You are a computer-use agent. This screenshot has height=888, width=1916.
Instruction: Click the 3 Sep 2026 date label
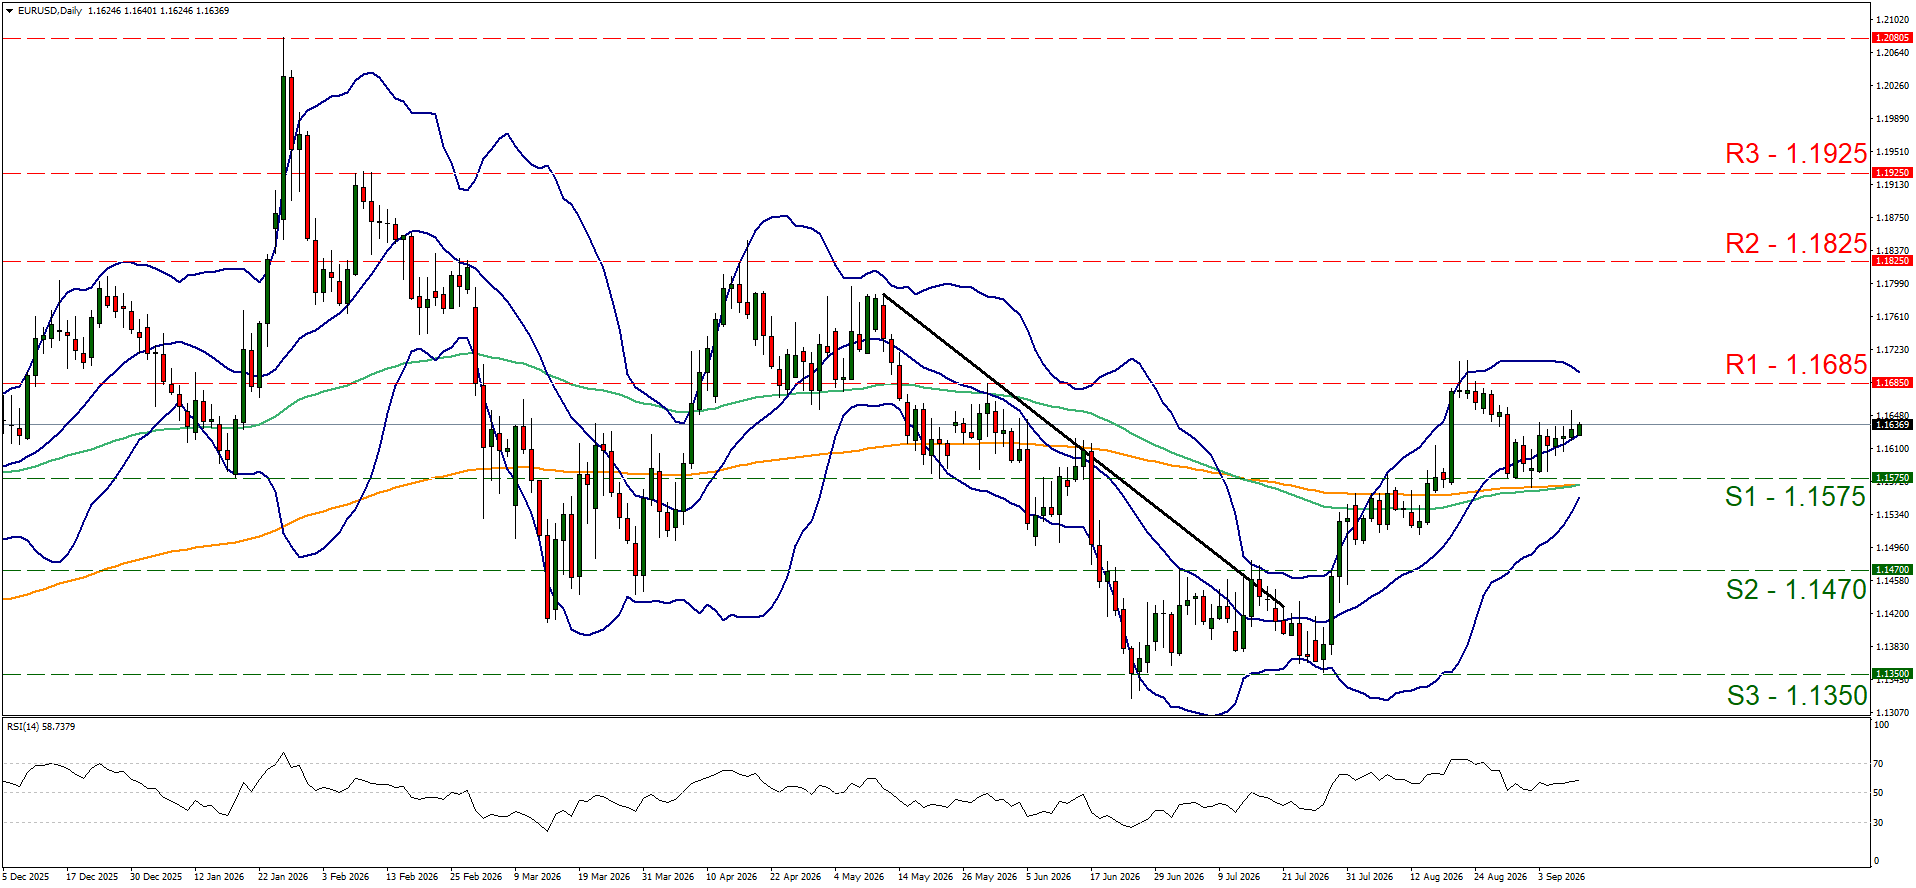click(1562, 877)
